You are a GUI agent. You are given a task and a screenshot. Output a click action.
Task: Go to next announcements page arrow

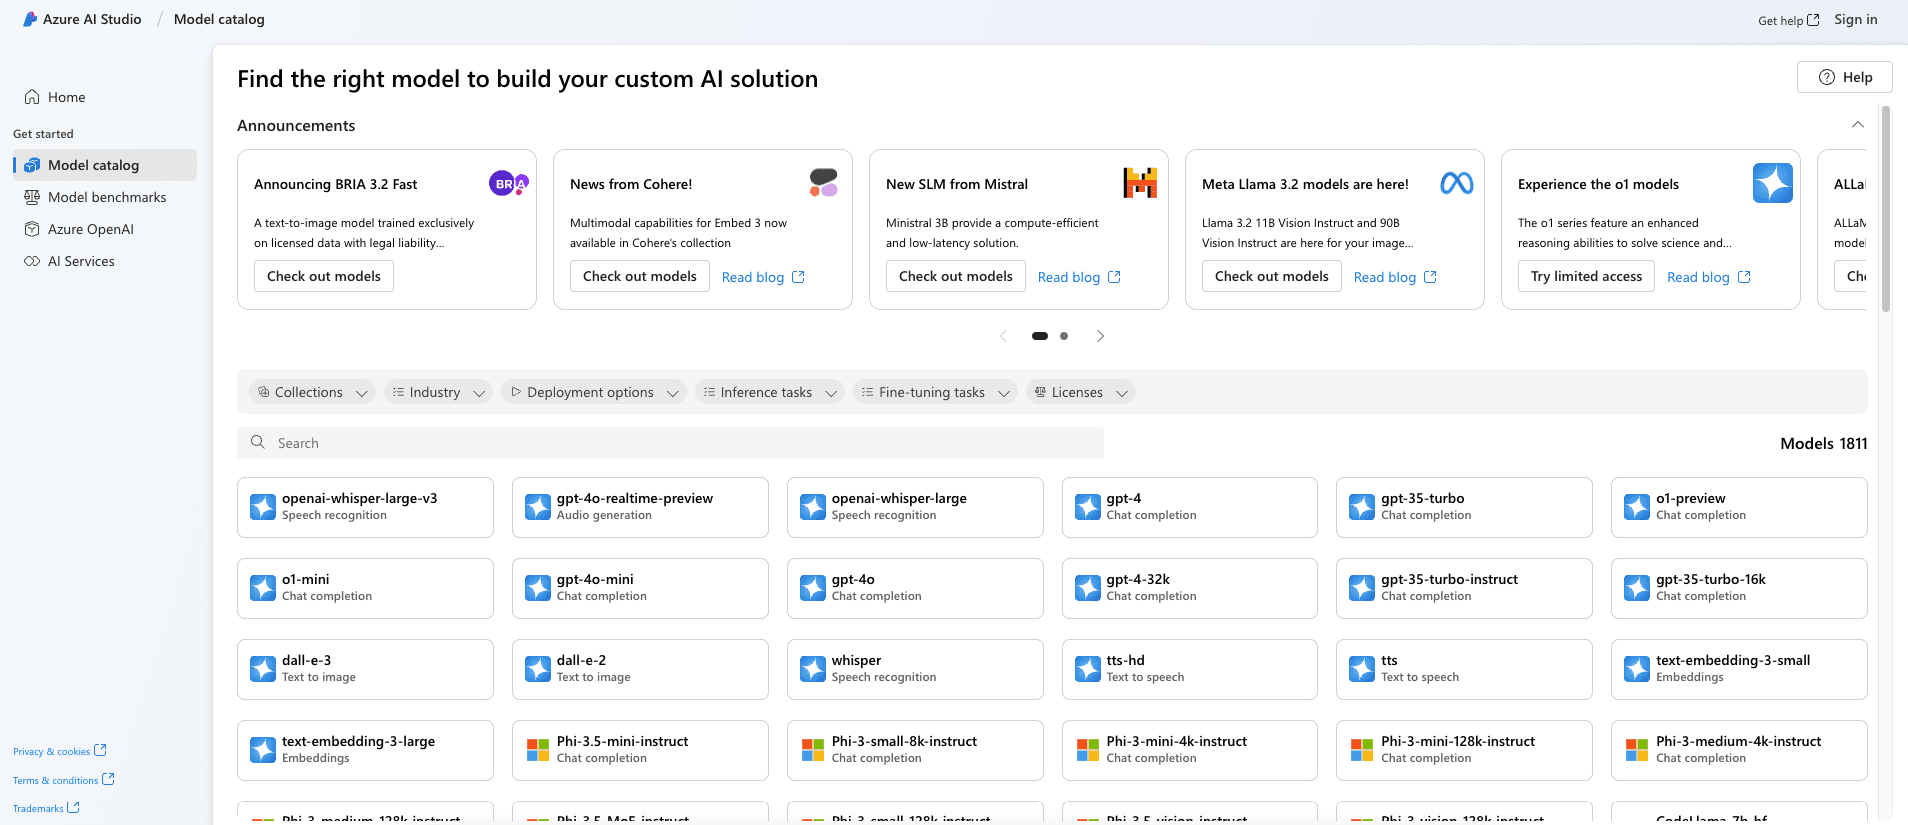(x=1100, y=336)
